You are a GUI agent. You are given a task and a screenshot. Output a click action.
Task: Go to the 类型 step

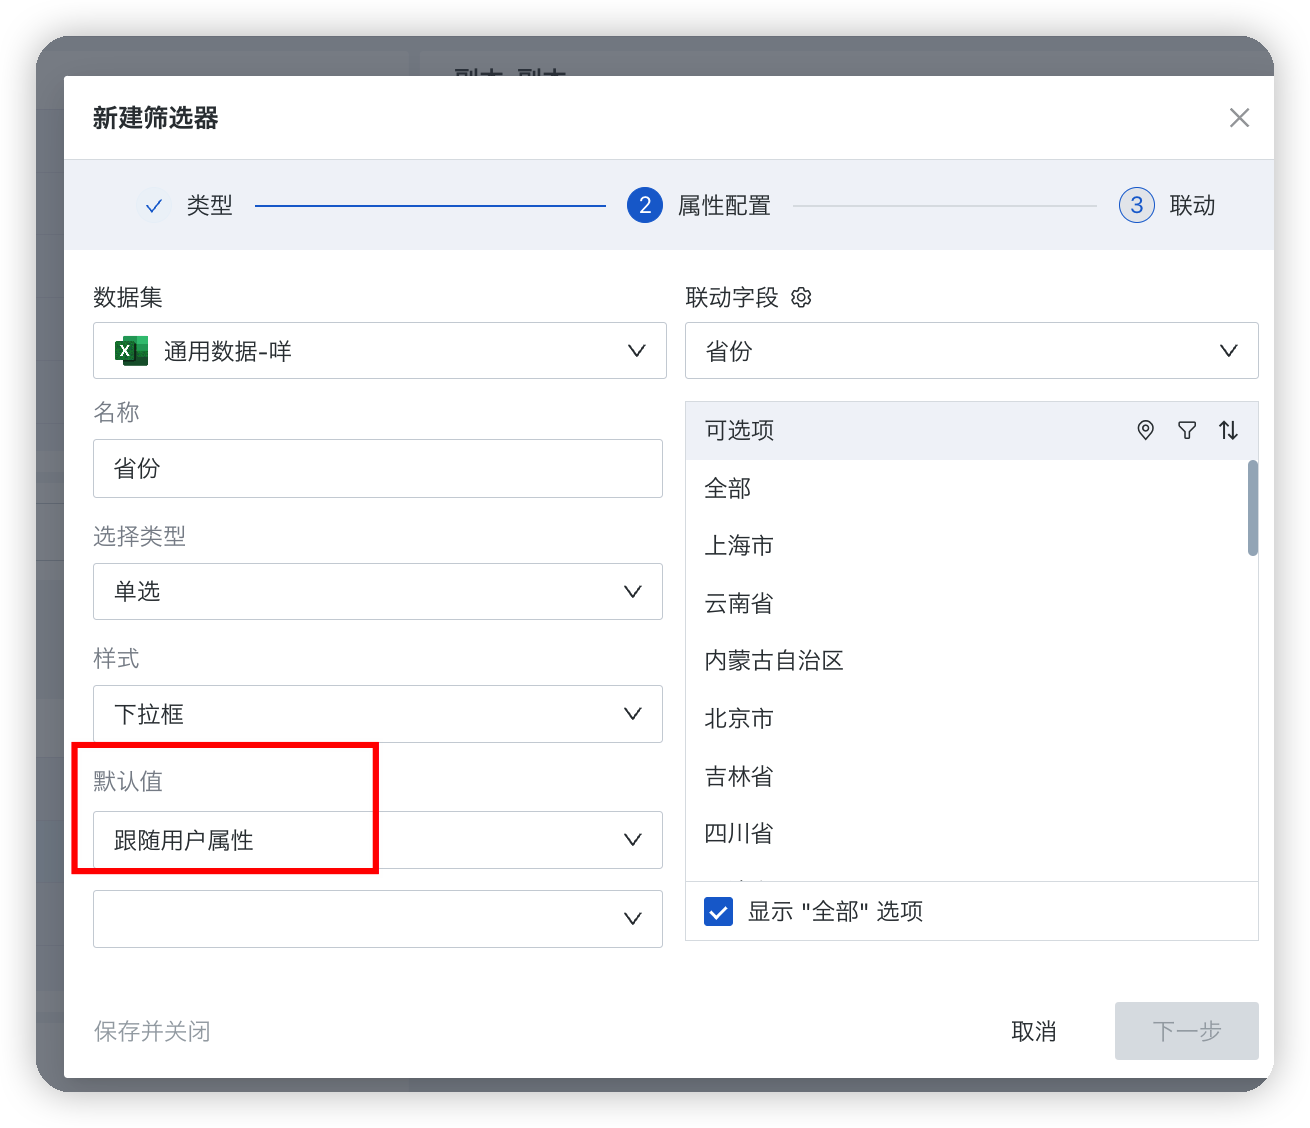[186, 206]
